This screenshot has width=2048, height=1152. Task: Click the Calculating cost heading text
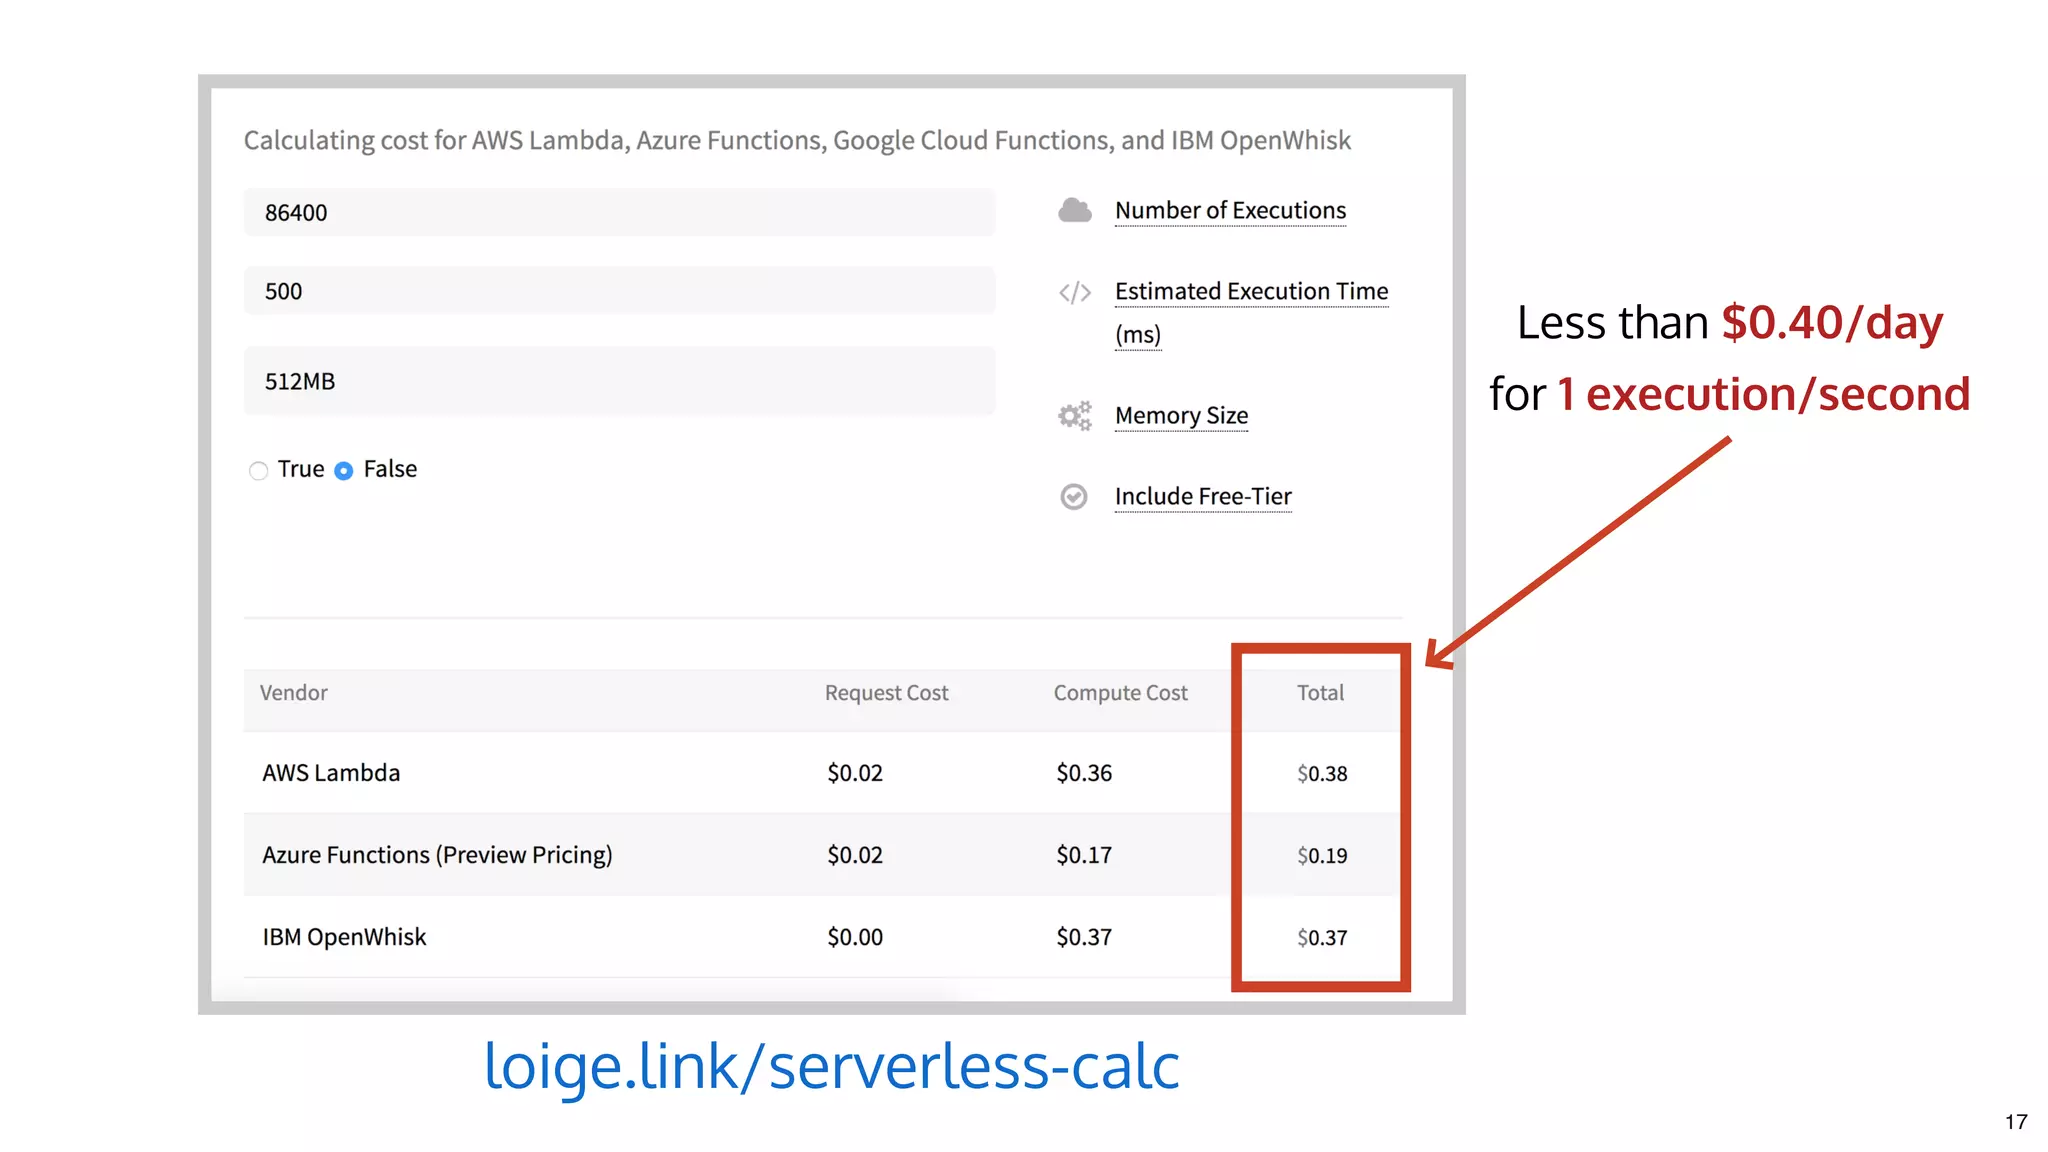click(x=797, y=140)
